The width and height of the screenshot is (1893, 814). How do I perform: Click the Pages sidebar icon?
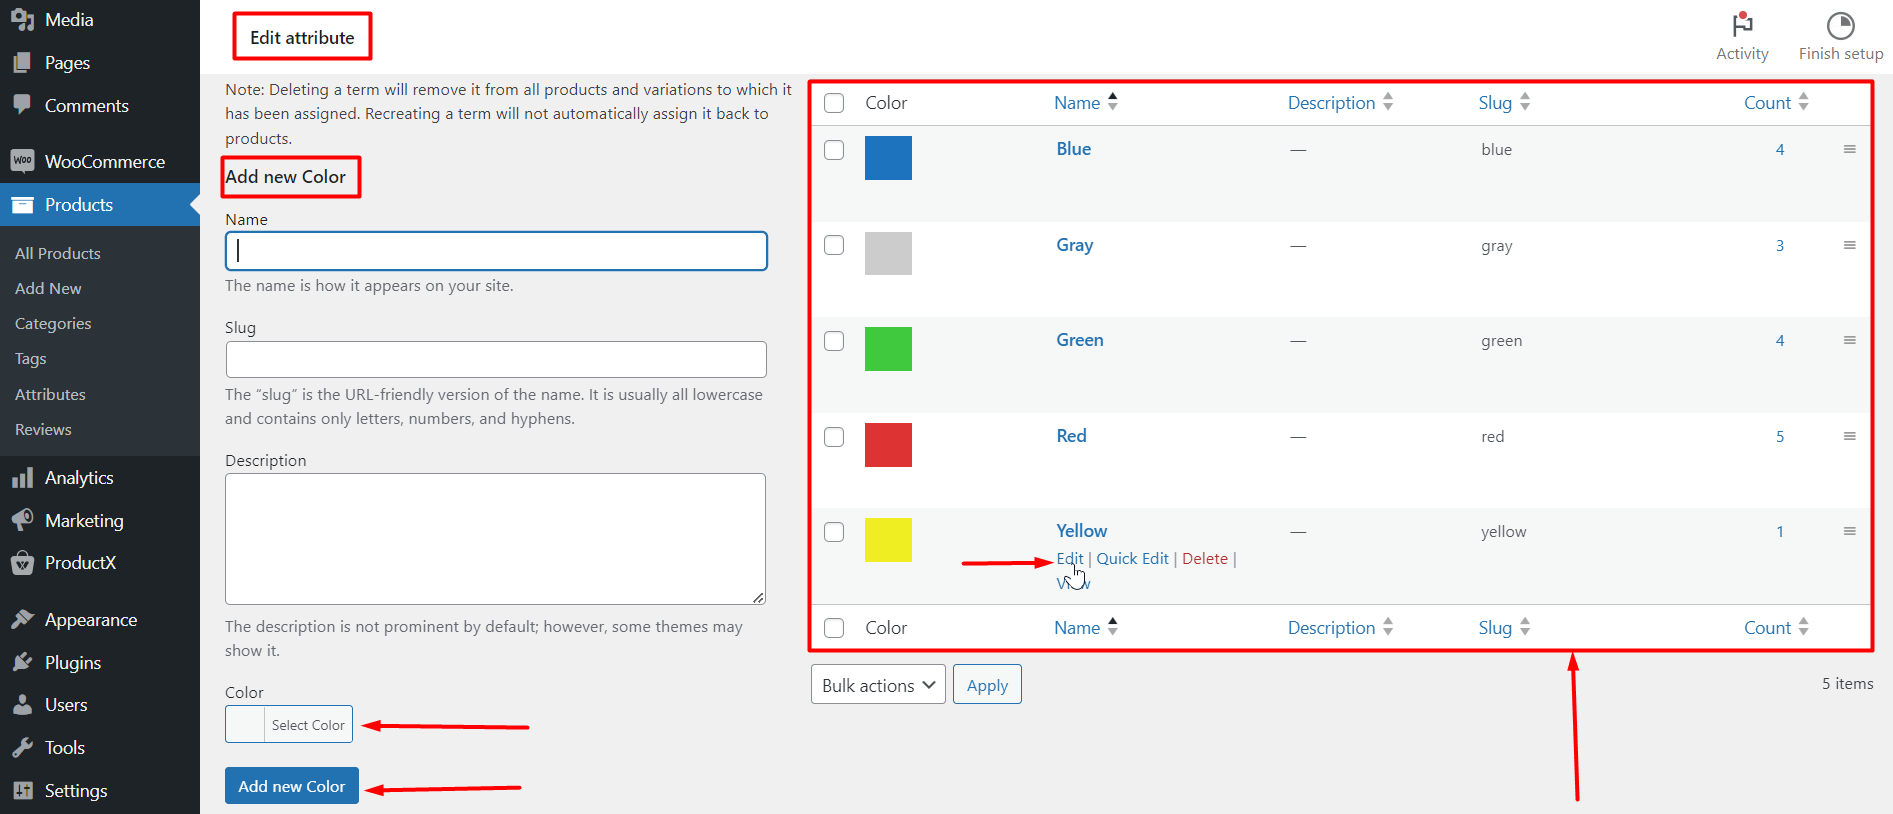pyautogui.click(x=22, y=62)
